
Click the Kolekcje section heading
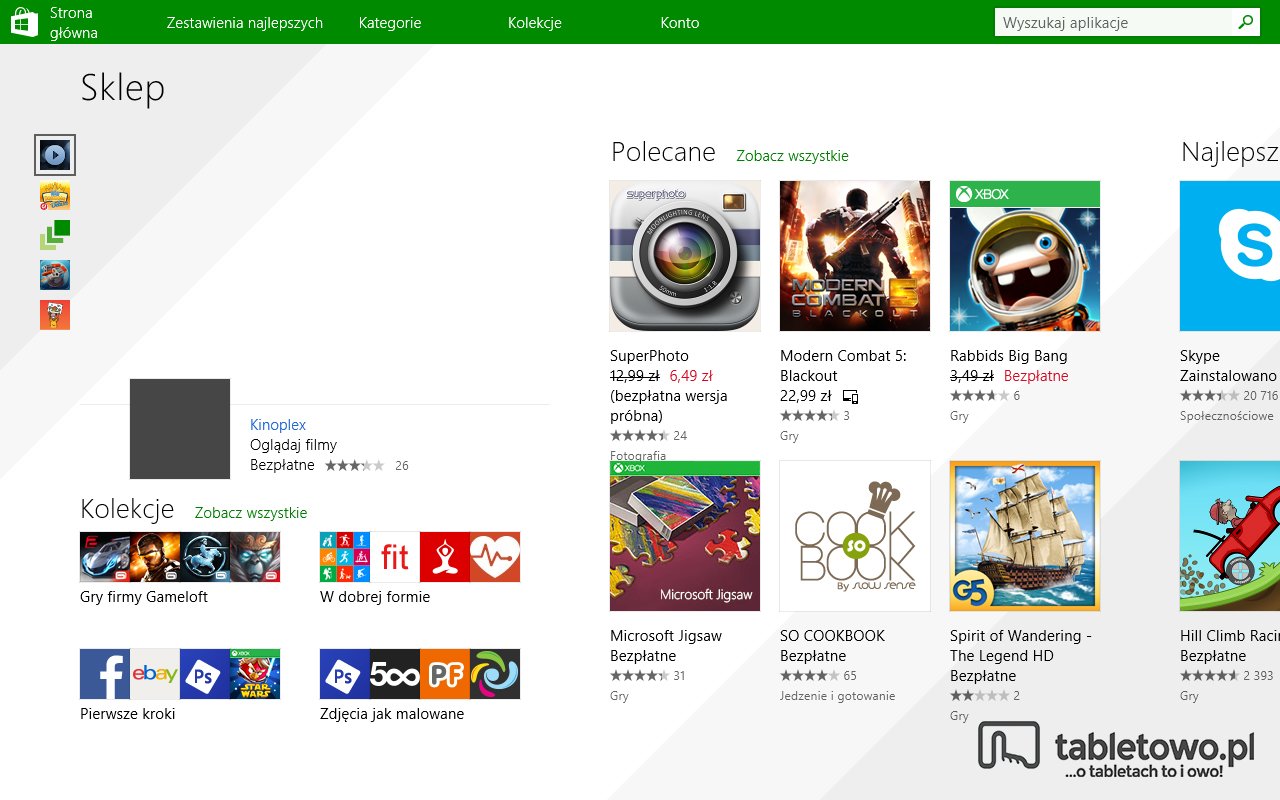(x=127, y=509)
